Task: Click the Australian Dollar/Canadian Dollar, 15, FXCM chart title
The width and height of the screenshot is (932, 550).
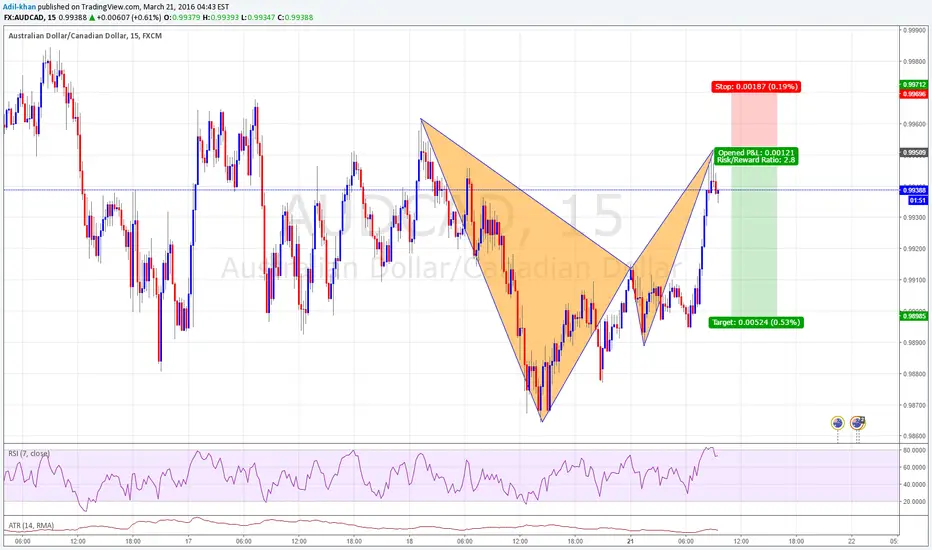Action: pyautogui.click(x=85, y=36)
